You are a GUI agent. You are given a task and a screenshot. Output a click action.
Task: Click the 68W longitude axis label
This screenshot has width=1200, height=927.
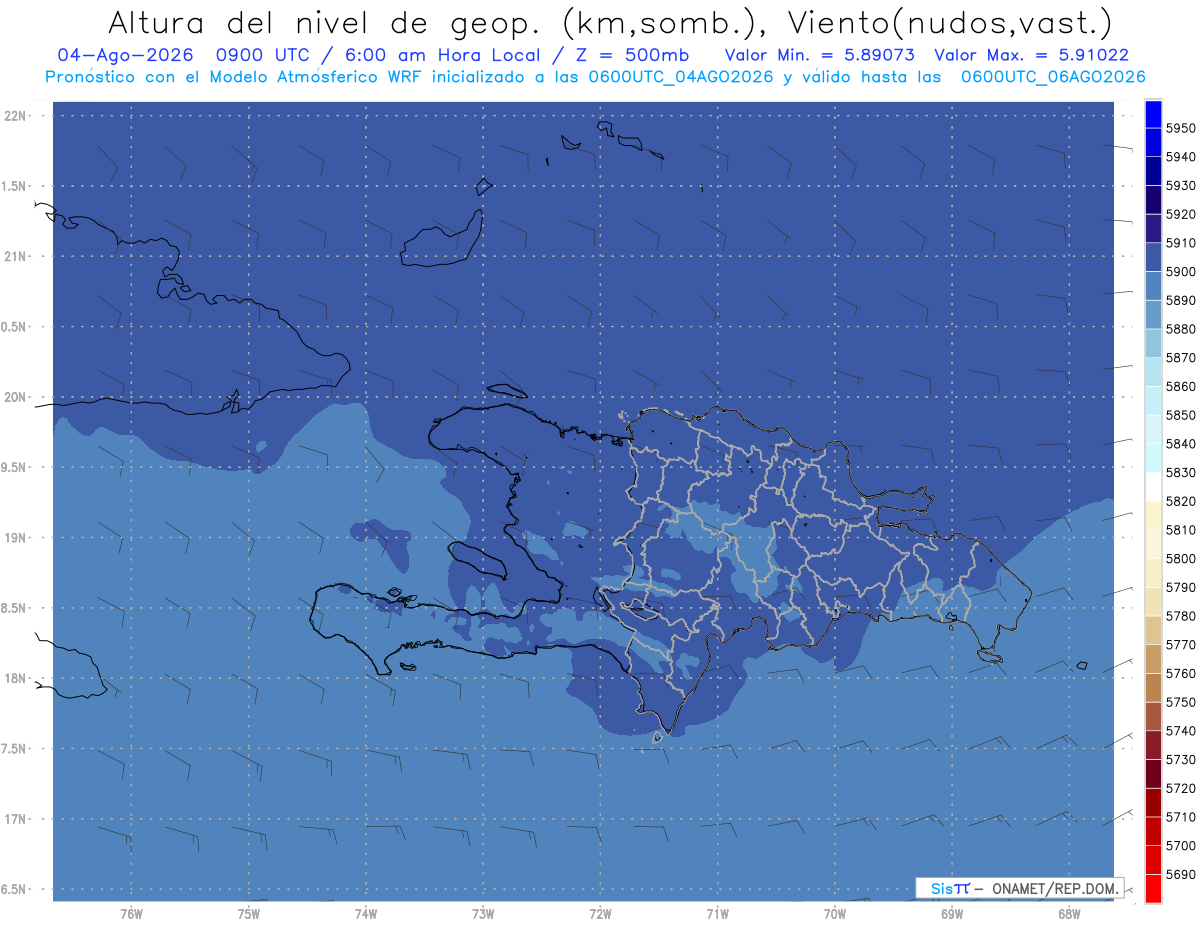tap(1069, 913)
